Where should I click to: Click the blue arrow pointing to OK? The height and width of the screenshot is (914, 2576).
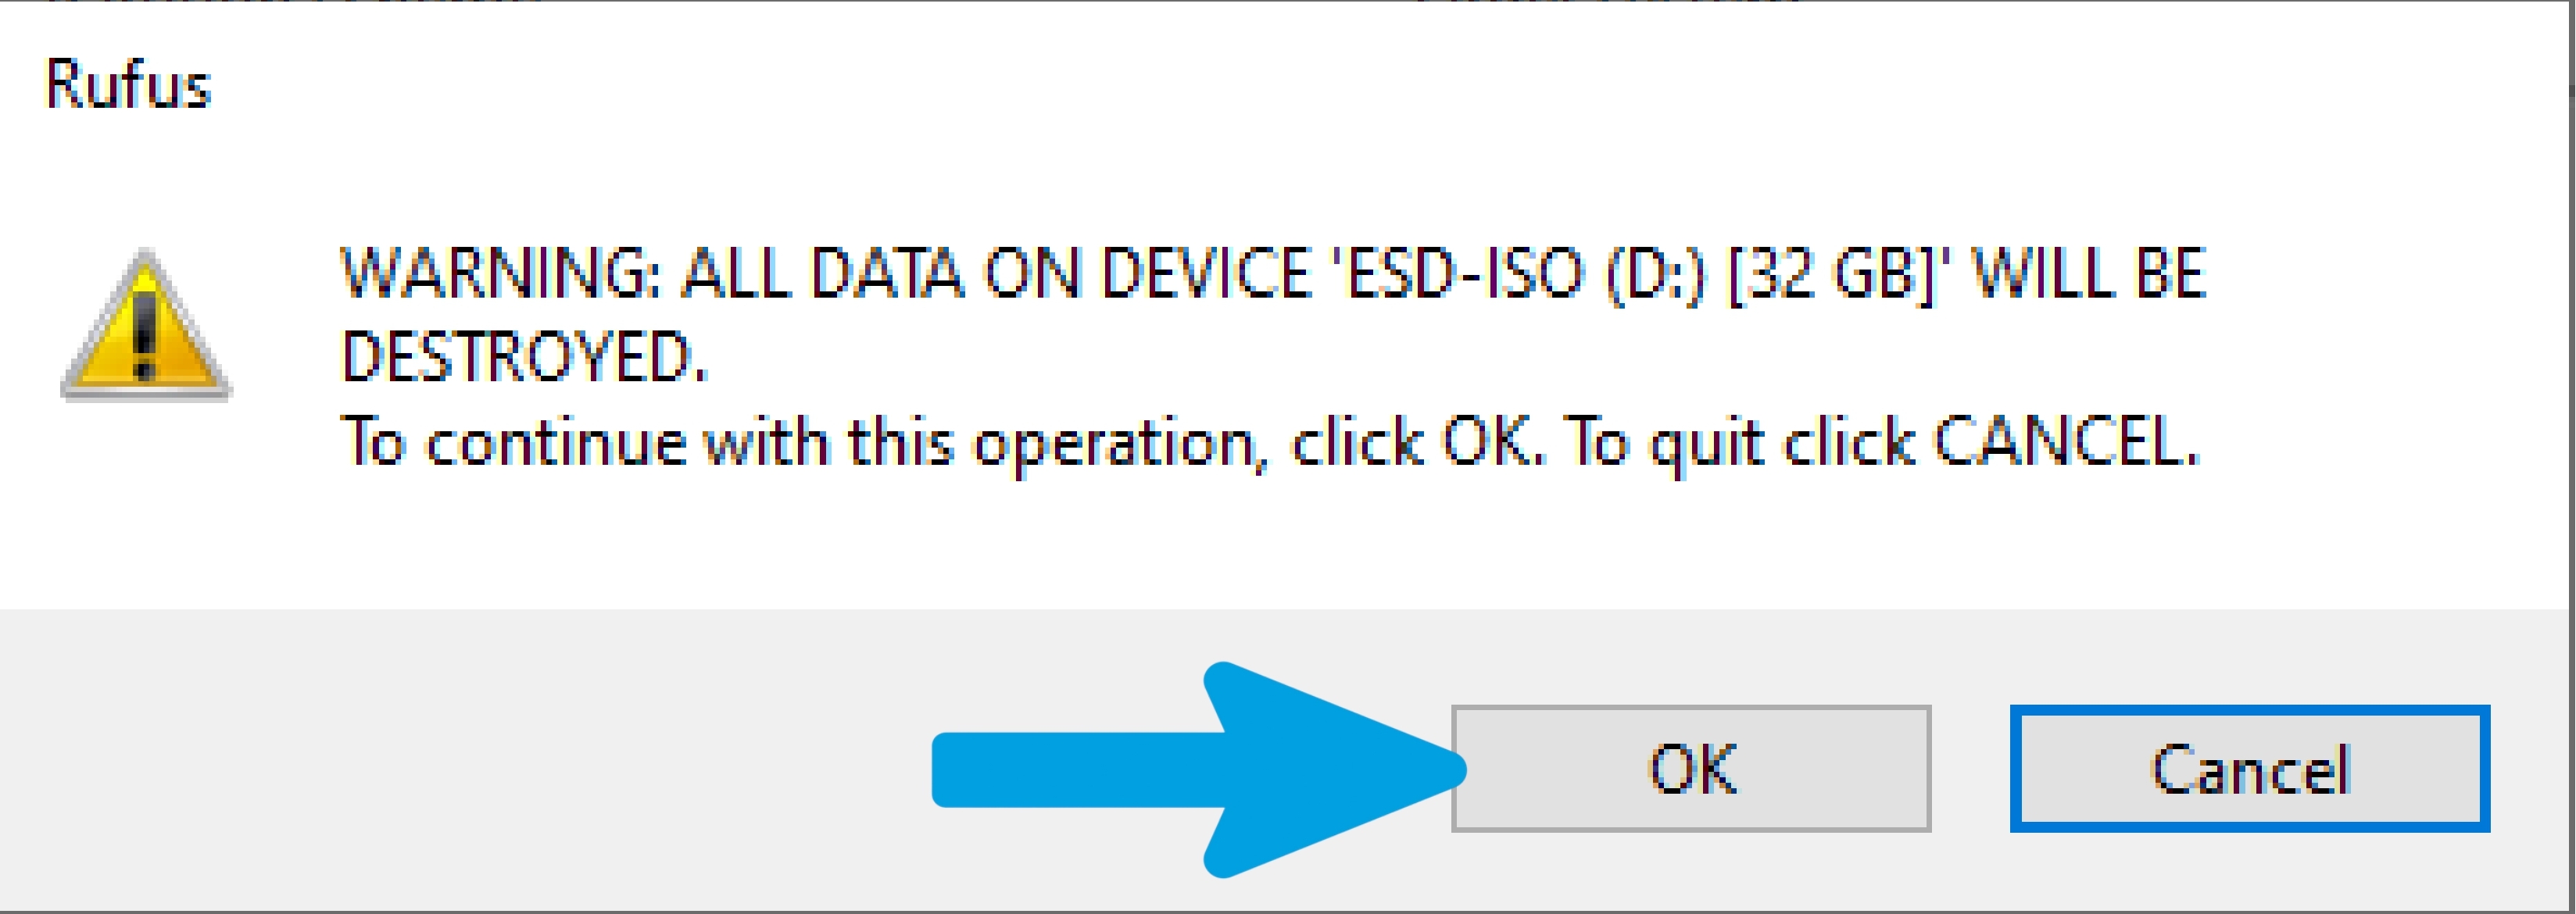tap(1198, 769)
